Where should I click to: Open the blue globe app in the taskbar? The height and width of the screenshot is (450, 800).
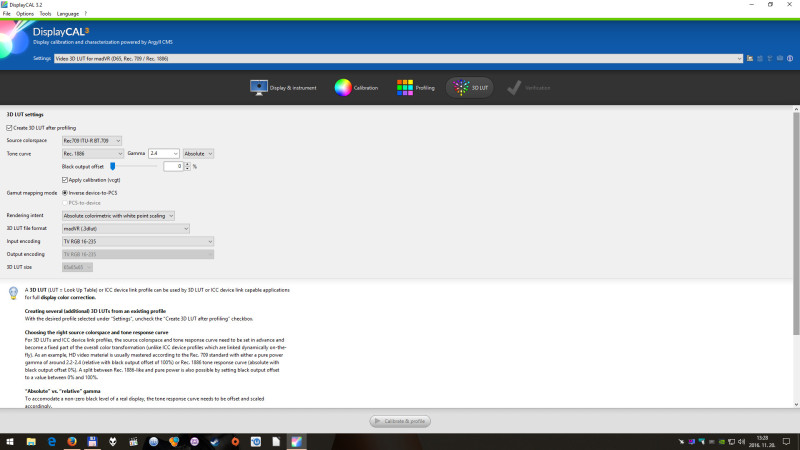pyautogui.click(x=154, y=442)
